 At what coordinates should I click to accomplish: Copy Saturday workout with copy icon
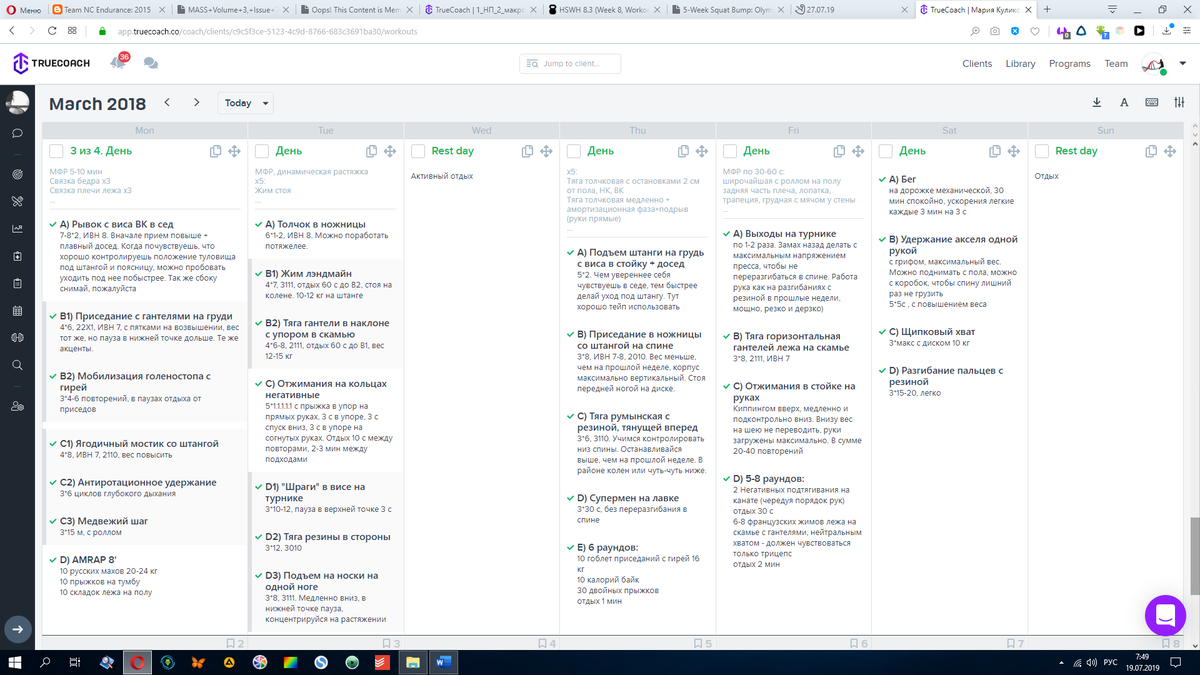(997, 151)
